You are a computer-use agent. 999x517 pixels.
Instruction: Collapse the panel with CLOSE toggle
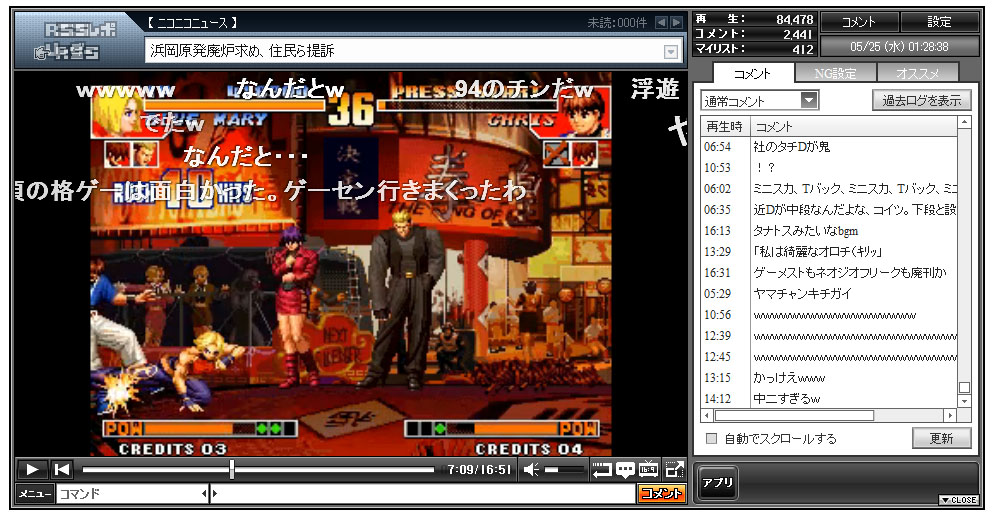pos(958,500)
